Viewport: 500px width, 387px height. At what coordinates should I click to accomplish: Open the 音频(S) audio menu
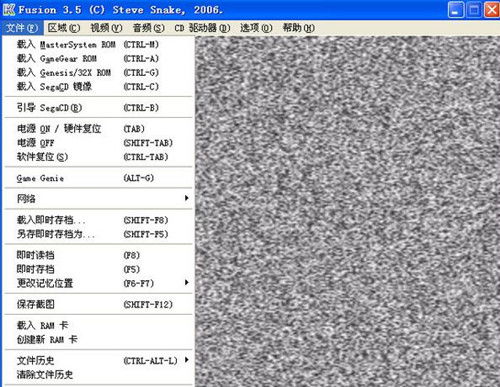point(149,28)
